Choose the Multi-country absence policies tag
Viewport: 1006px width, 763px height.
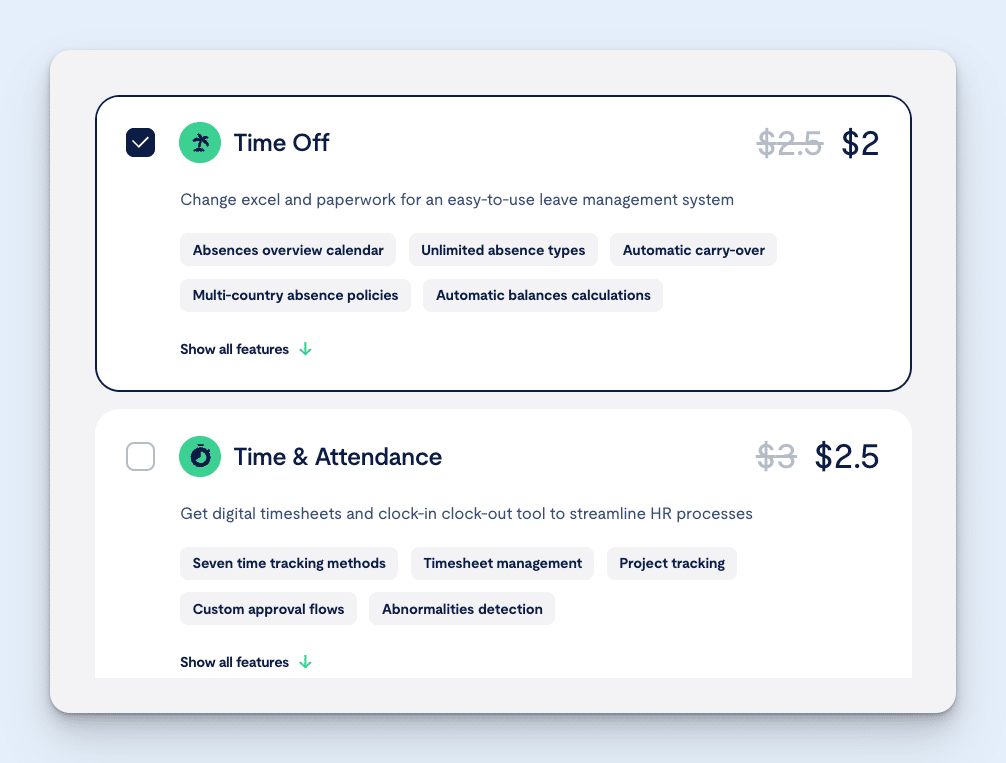(x=295, y=295)
